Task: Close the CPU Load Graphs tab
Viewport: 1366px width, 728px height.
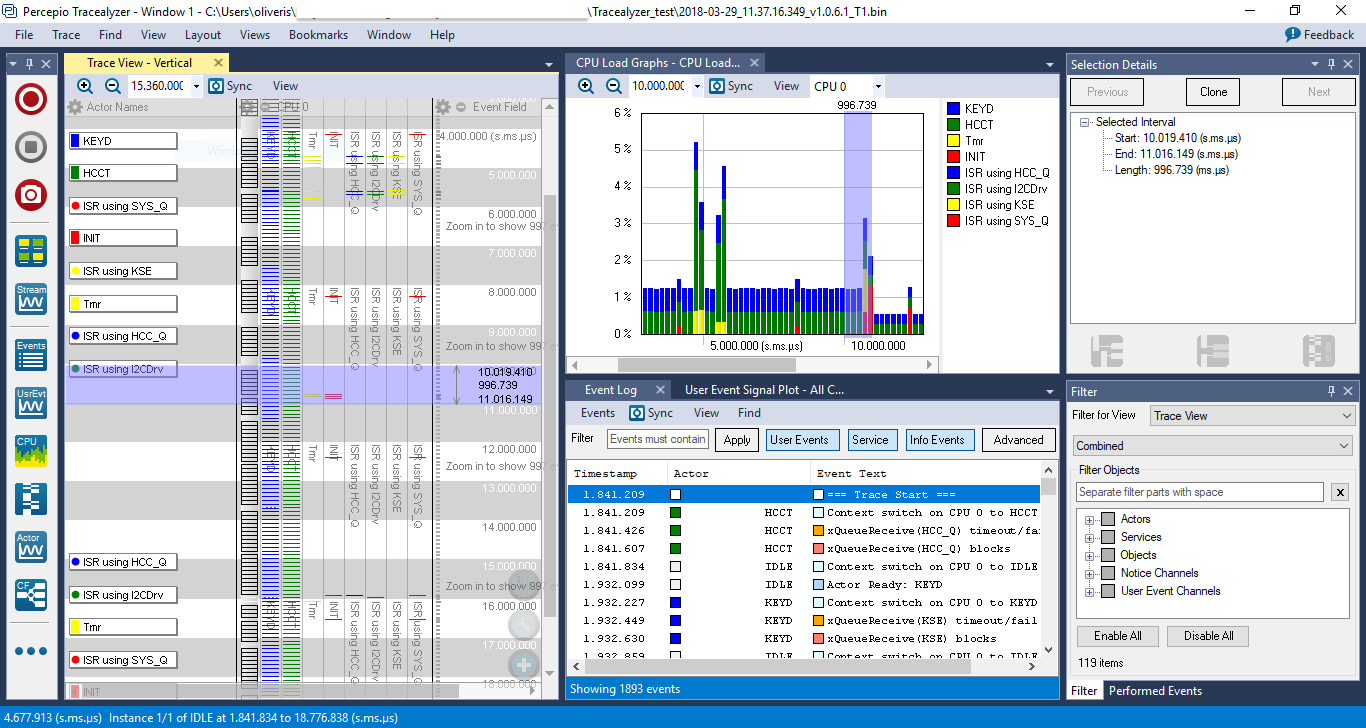Action: point(756,63)
